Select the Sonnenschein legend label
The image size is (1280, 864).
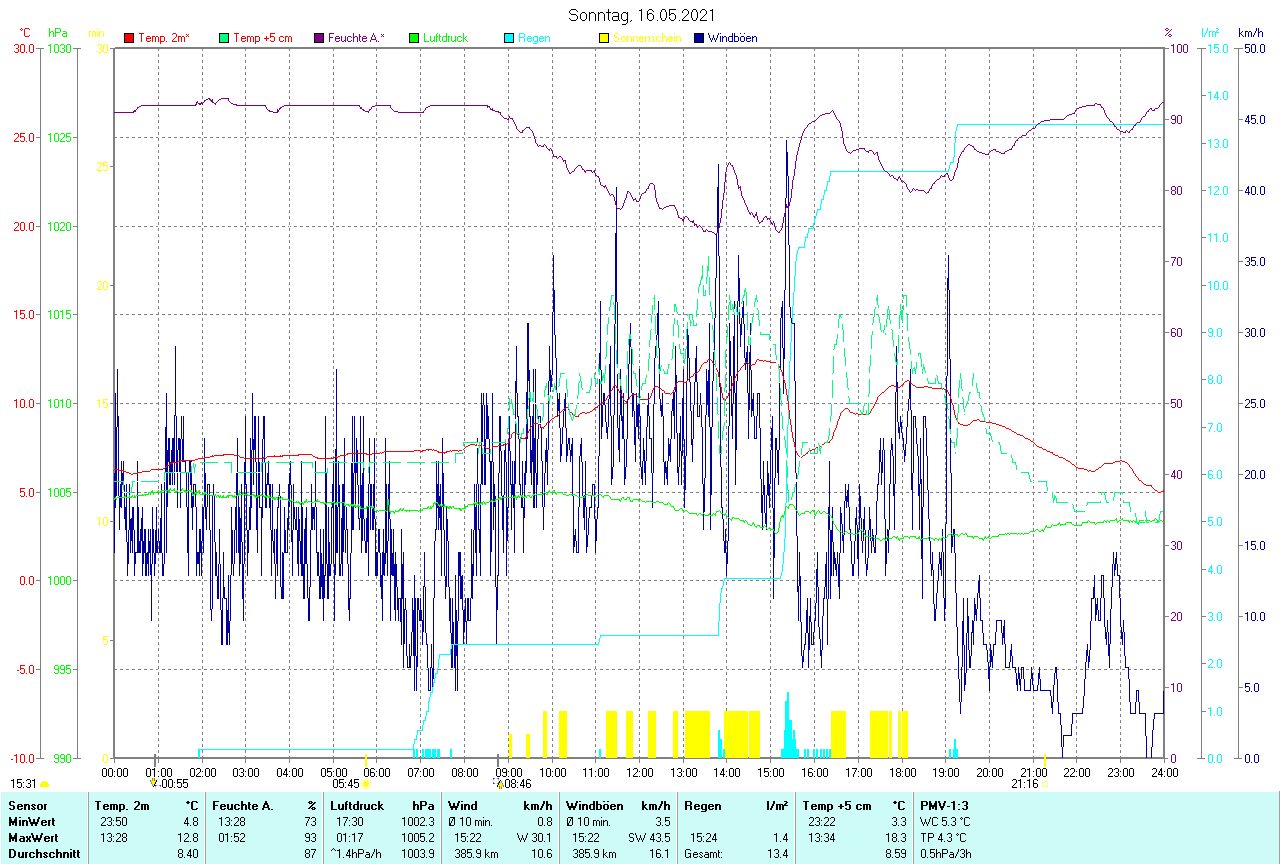point(647,38)
